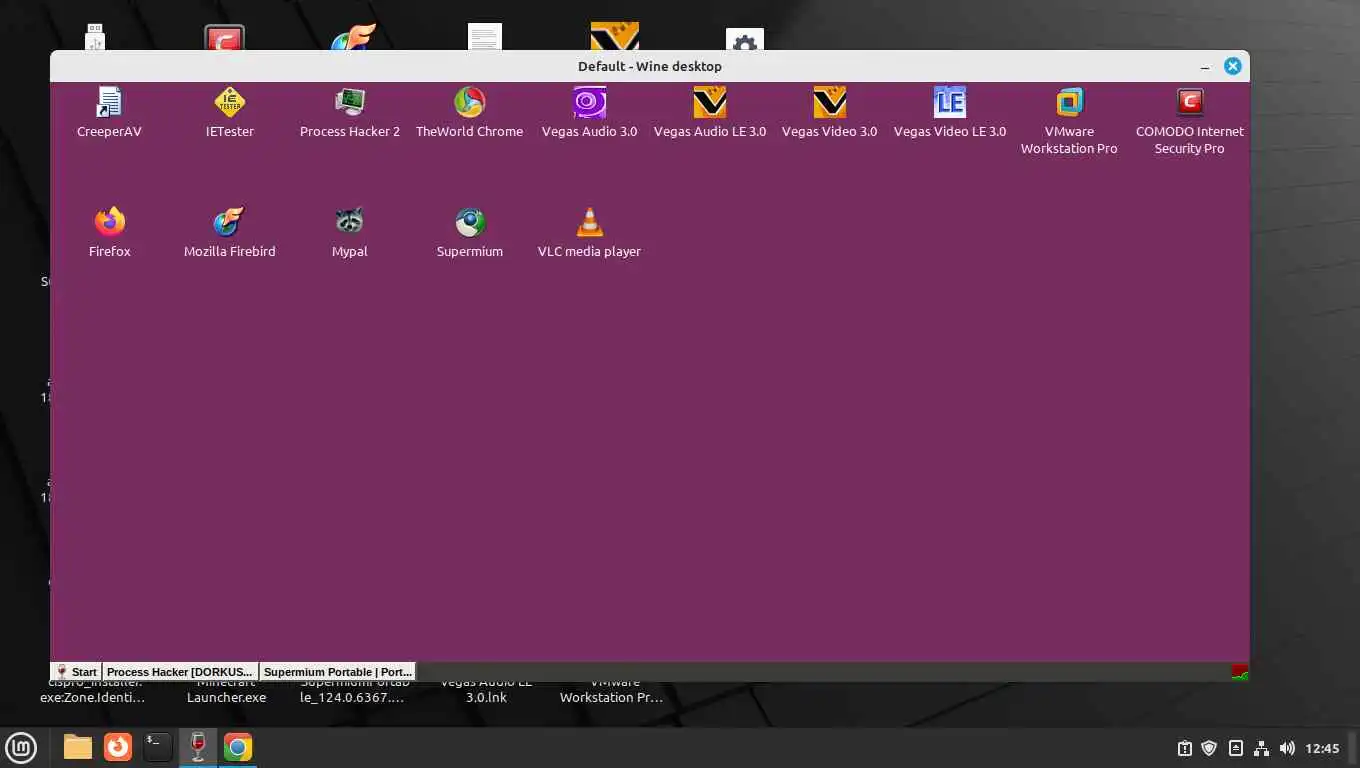
Task: Select COMODO Internet Security Pro icon
Action: pos(1189,102)
